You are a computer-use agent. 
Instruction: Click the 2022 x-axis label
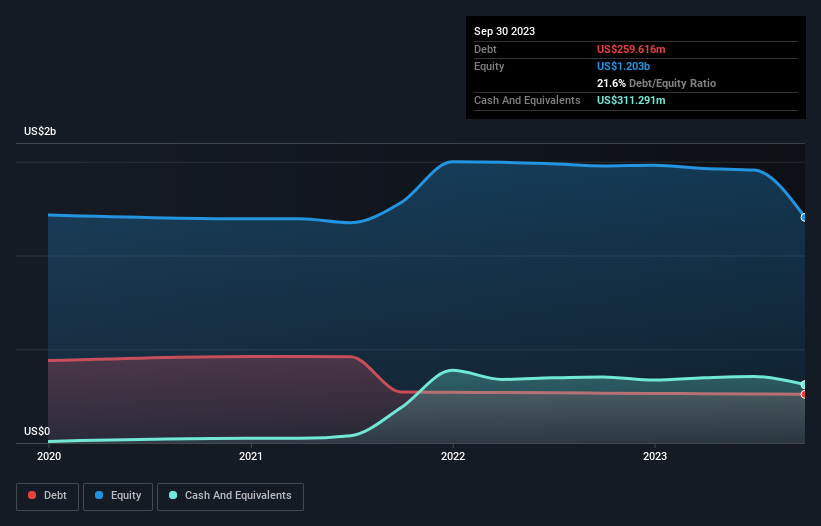[x=453, y=456]
